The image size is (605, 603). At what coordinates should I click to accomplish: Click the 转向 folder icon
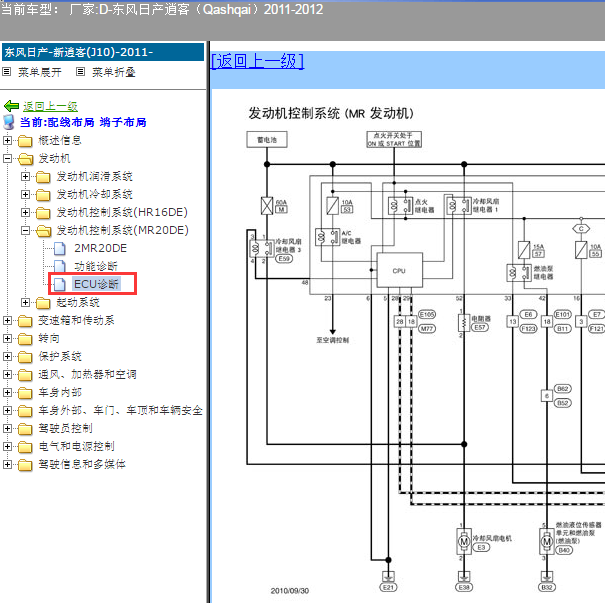[x=25, y=339]
